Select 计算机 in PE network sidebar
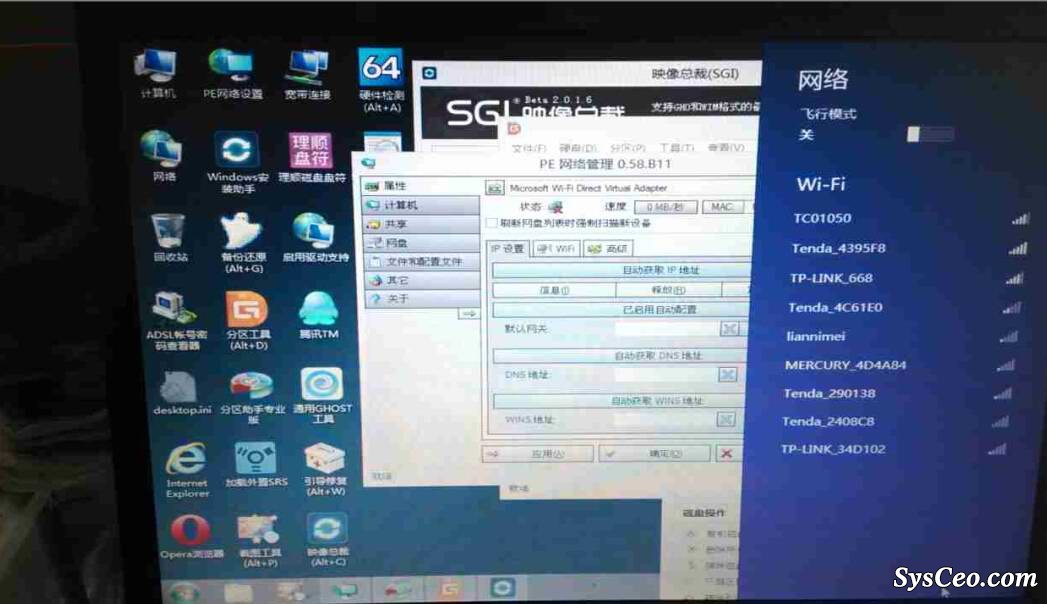 click(x=420, y=205)
